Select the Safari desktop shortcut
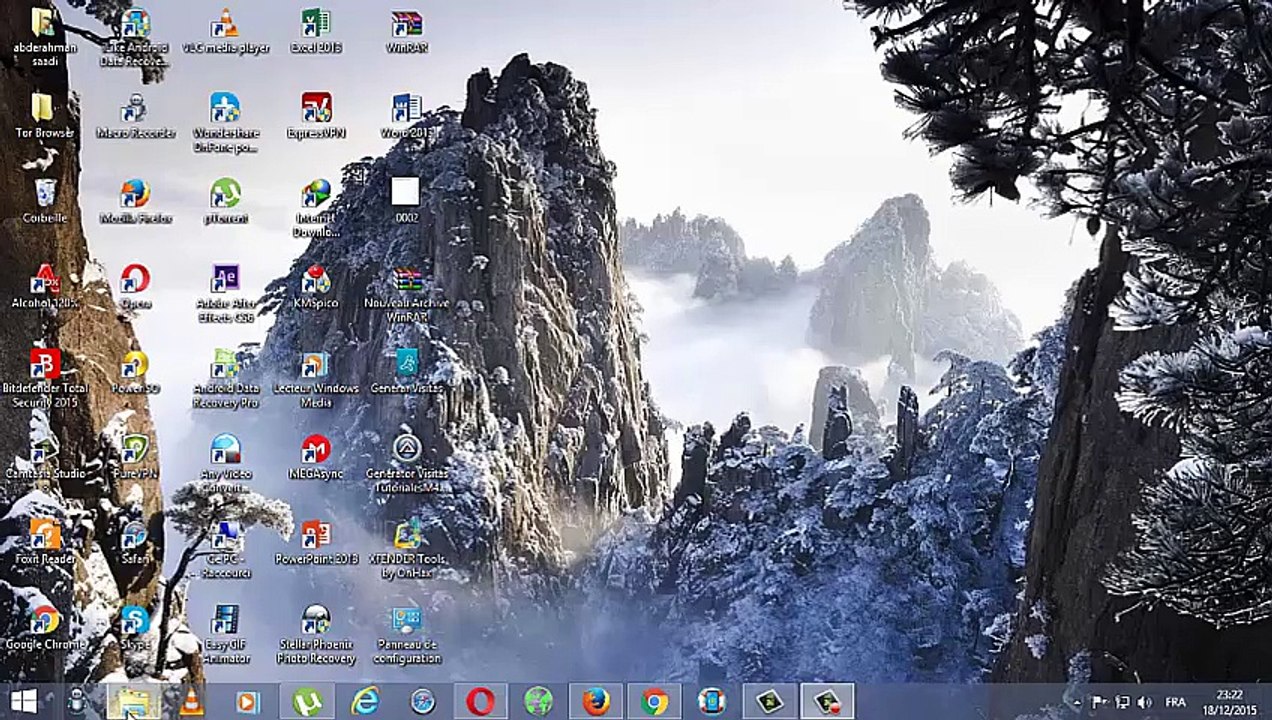The image size is (1272, 720). coord(135,541)
